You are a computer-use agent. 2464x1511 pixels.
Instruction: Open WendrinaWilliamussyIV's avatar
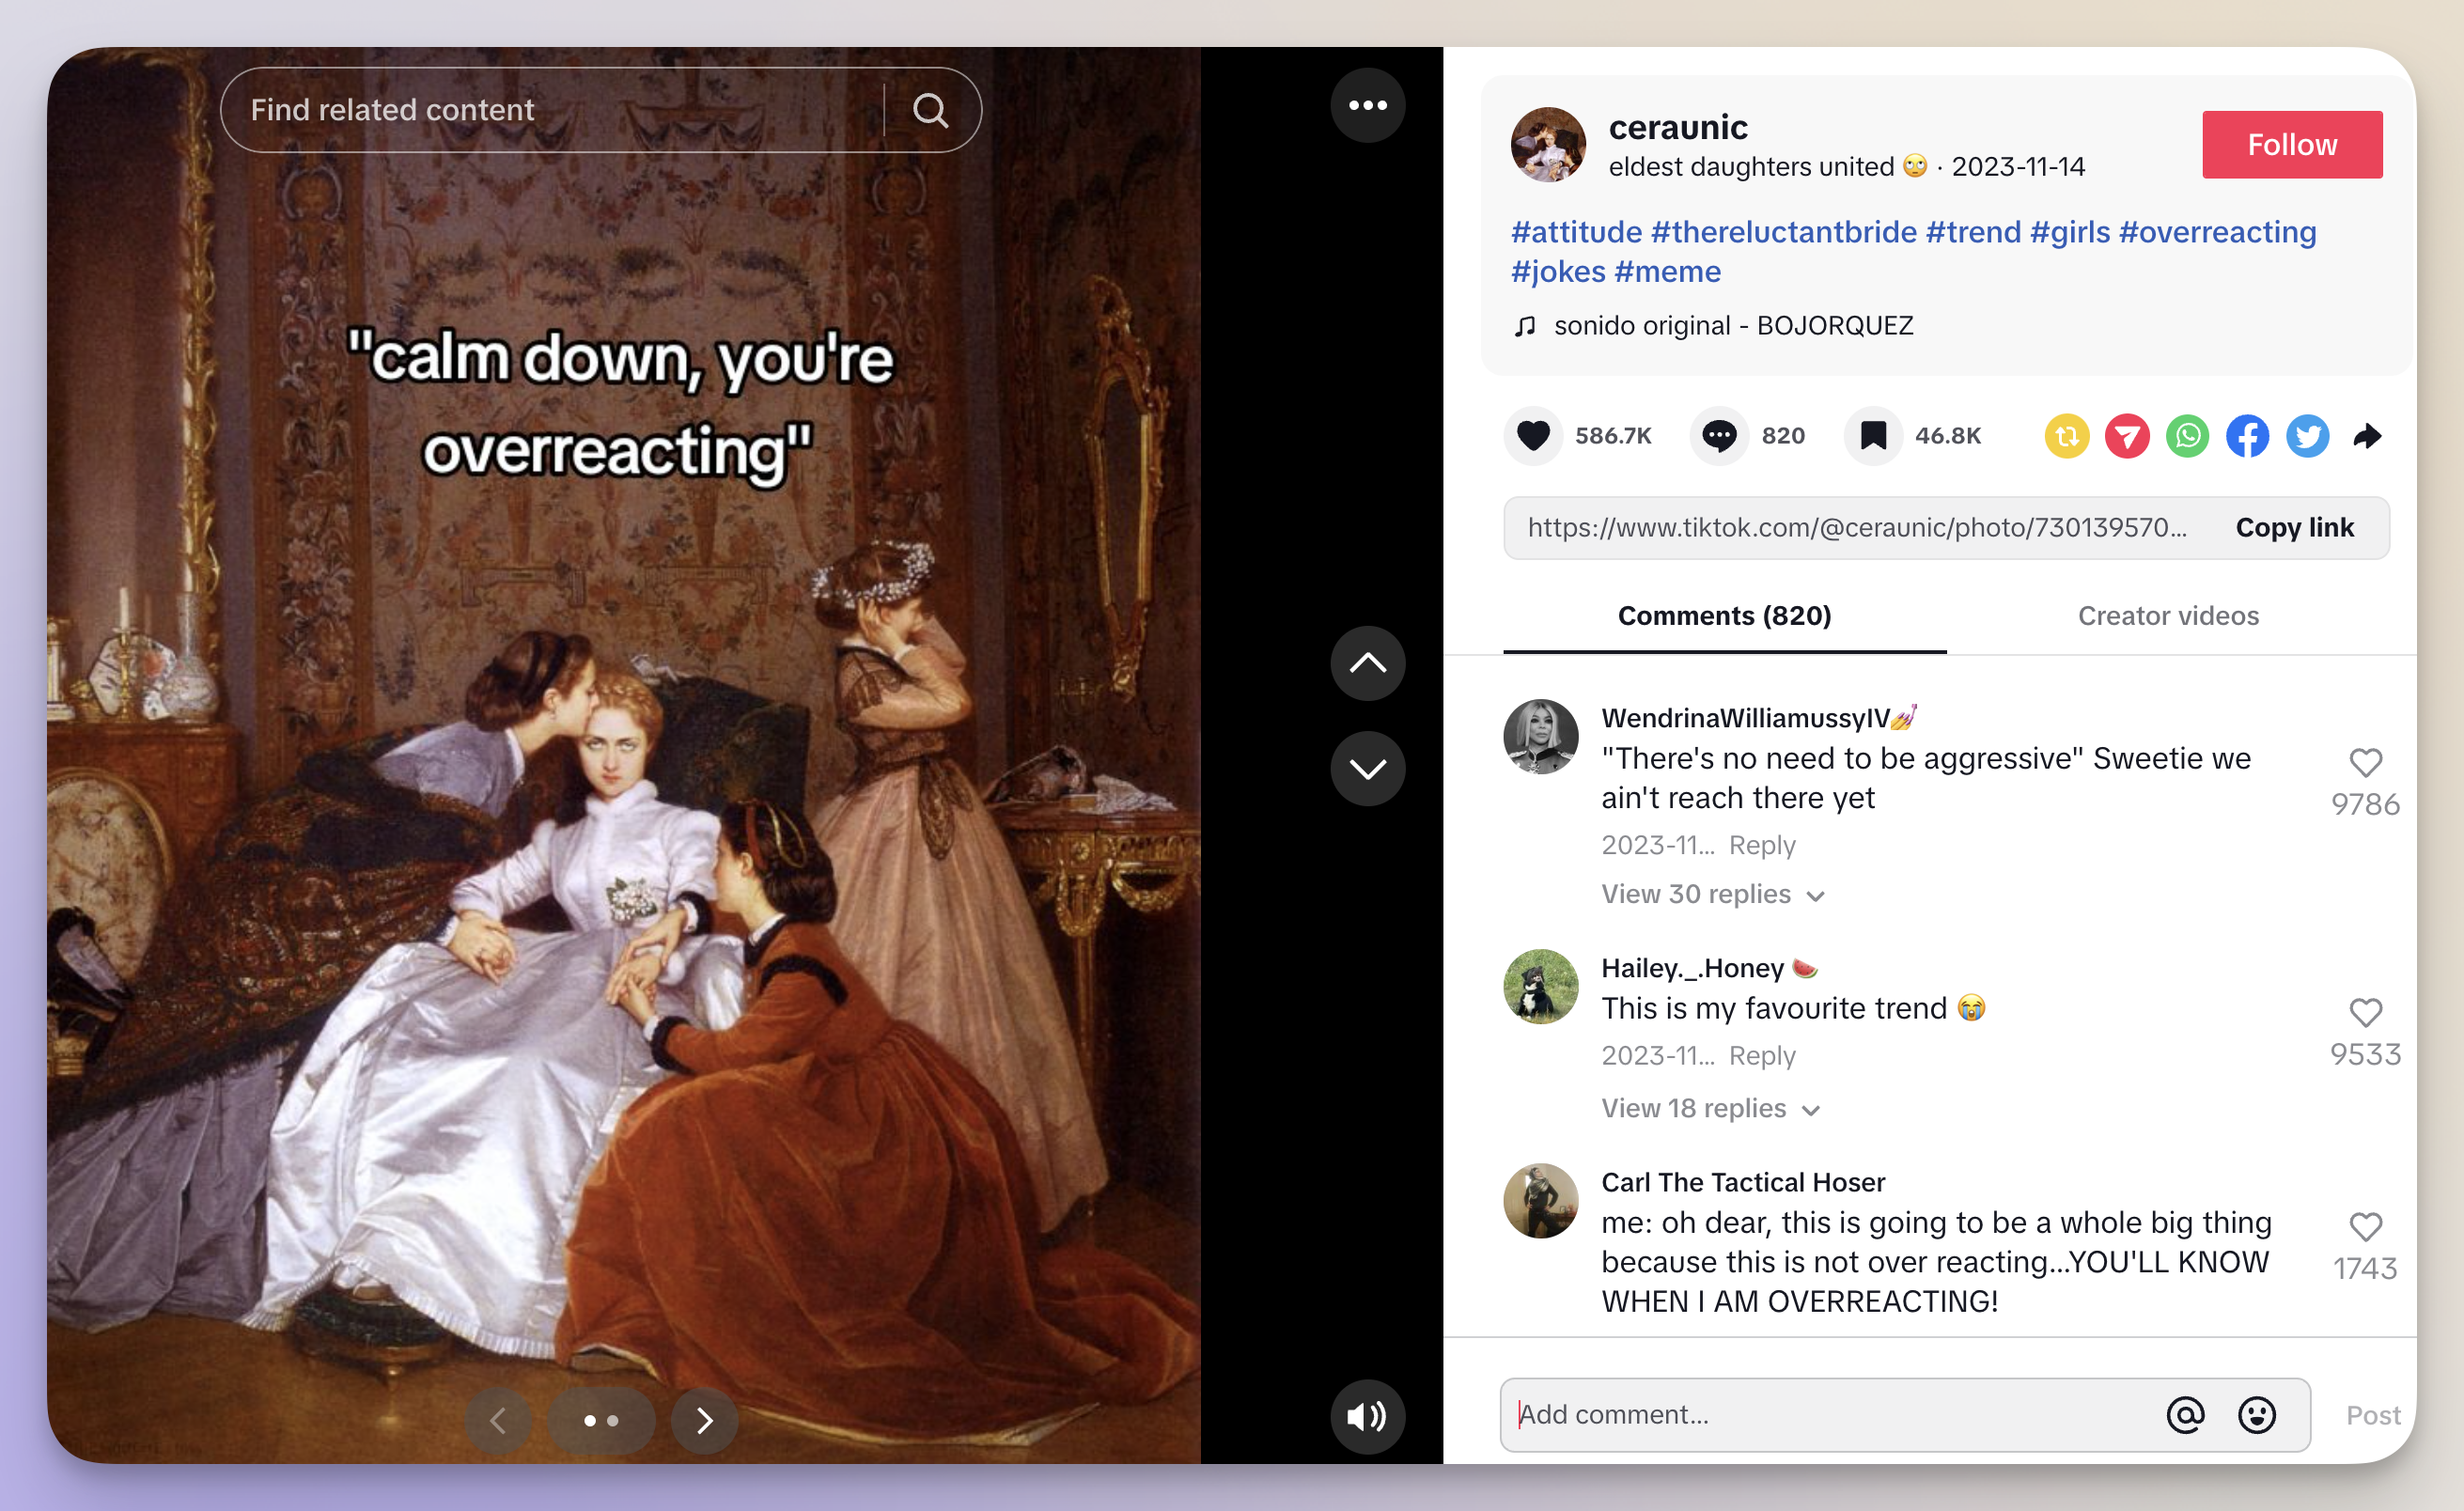click(x=1541, y=737)
